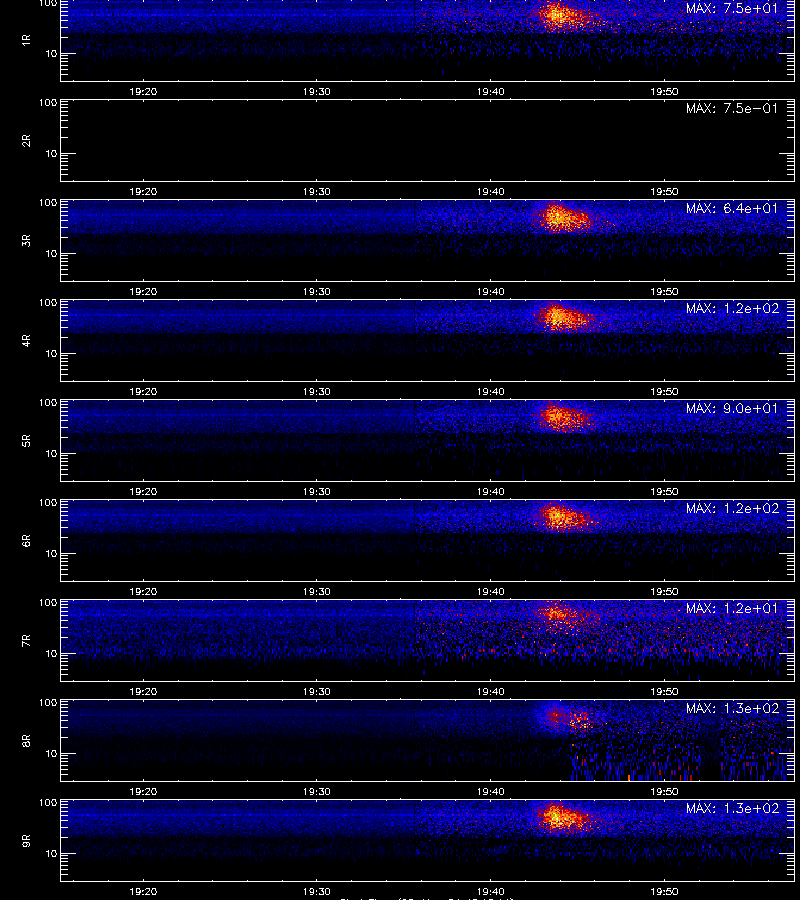Click the 8R panel axis label
The width and height of the screenshot is (800, 900).
pos(26,740)
